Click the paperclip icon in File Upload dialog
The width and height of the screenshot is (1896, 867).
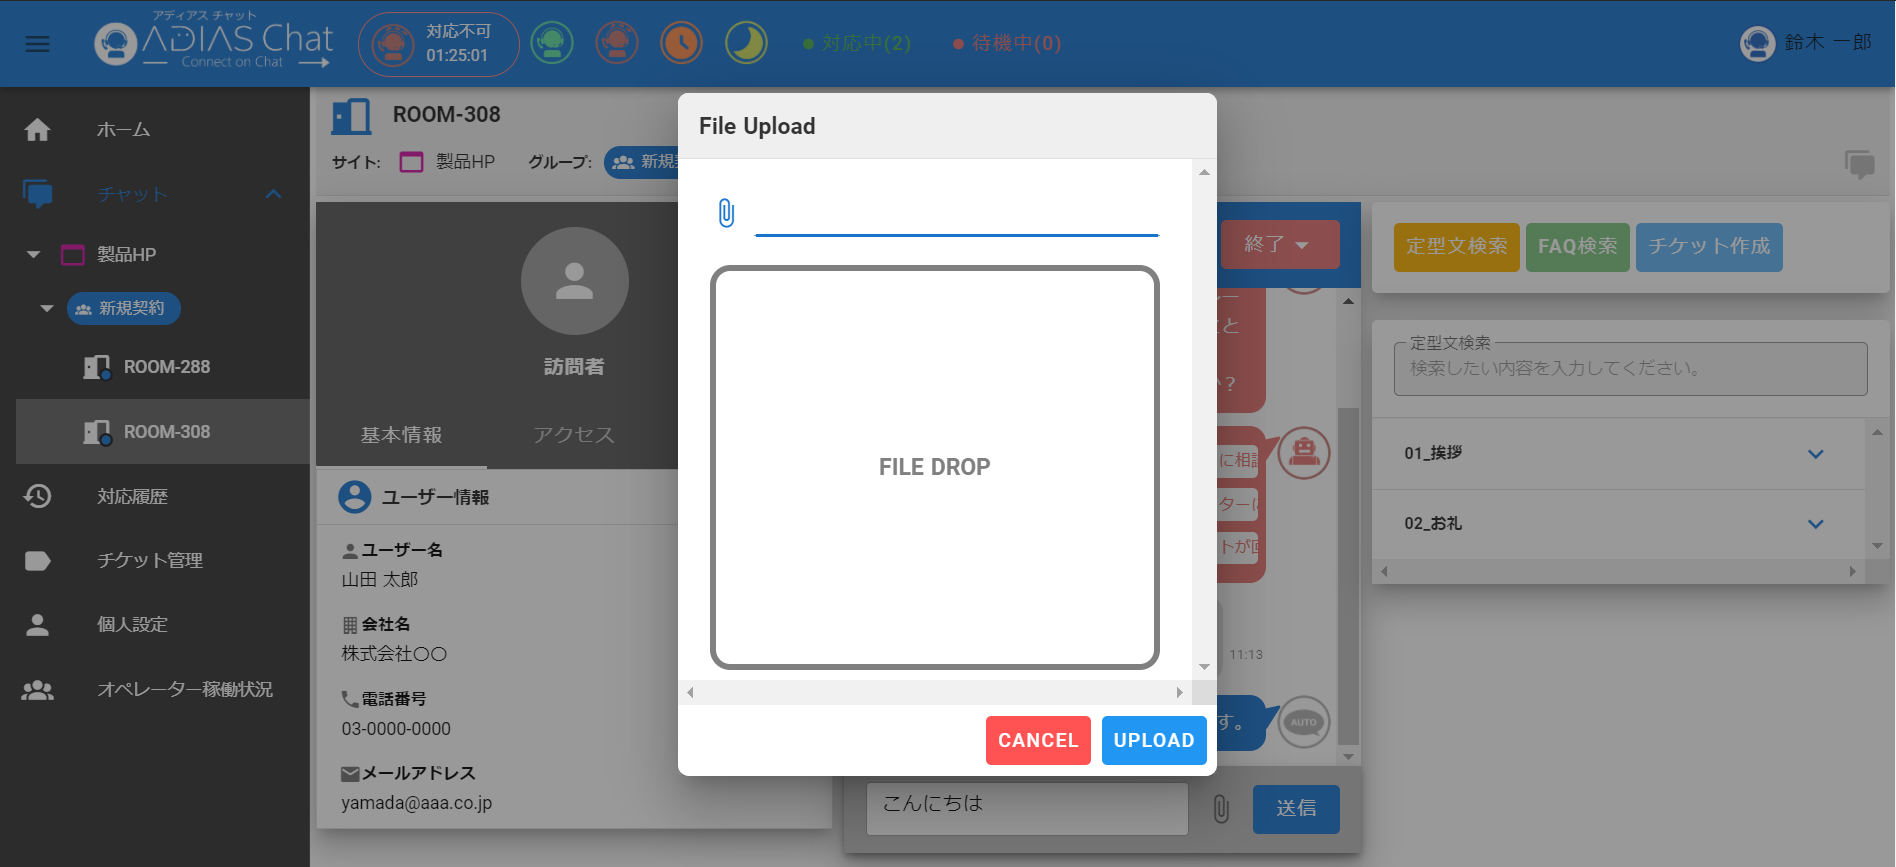[x=726, y=213]
